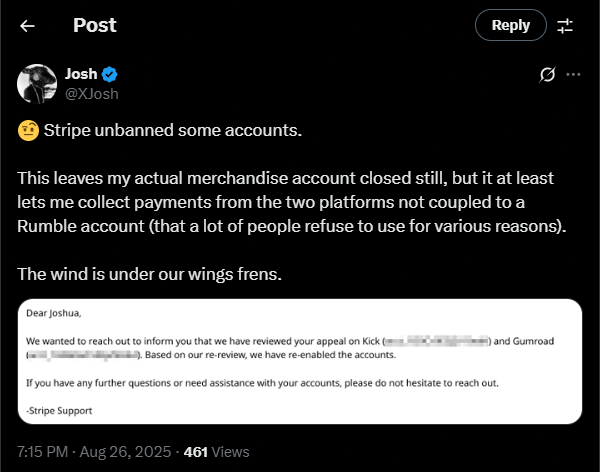Go back using the left arrow
Screen dimensions: 600x472
[x=27, y=26]
